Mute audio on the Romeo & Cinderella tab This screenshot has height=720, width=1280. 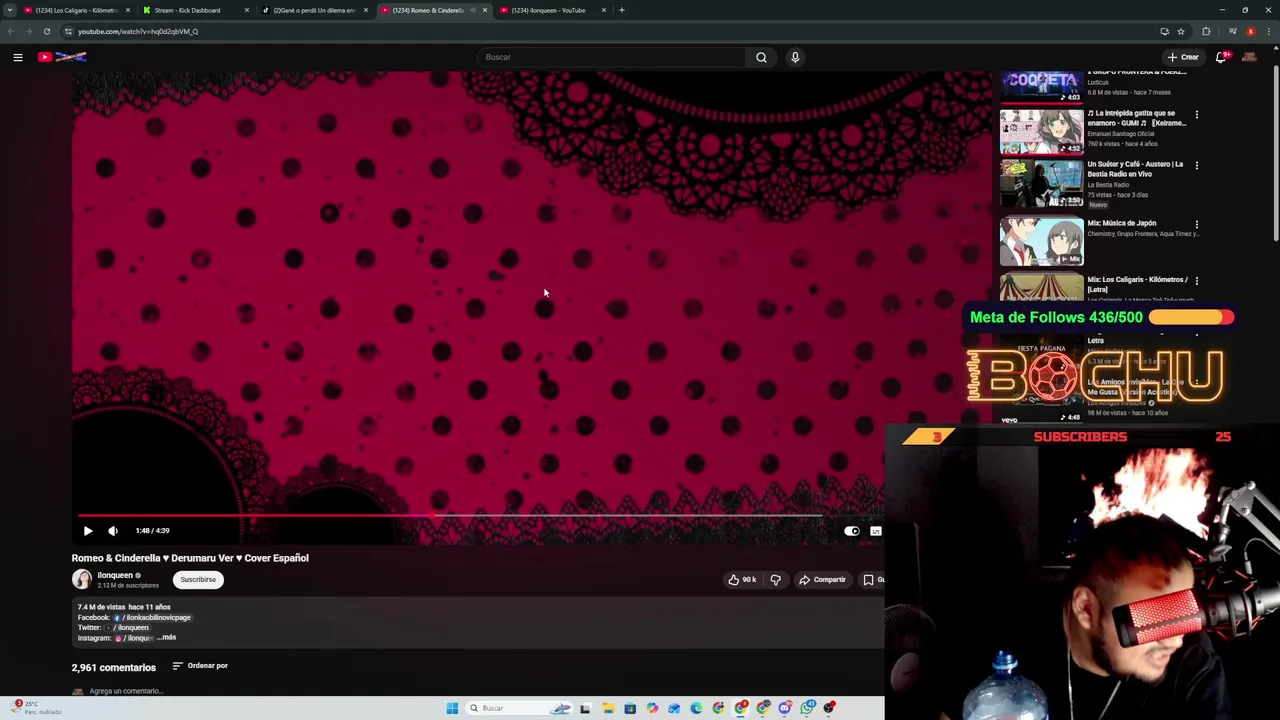click(x=473, y=10)
